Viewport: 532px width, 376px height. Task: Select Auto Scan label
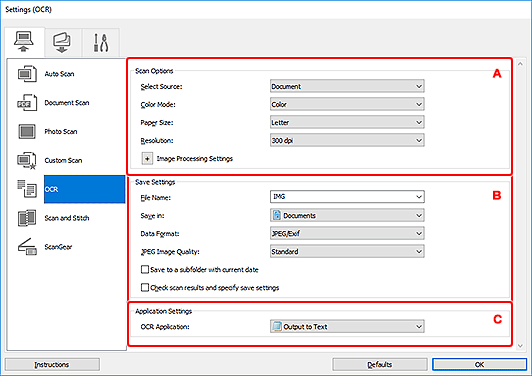point(59,74)
